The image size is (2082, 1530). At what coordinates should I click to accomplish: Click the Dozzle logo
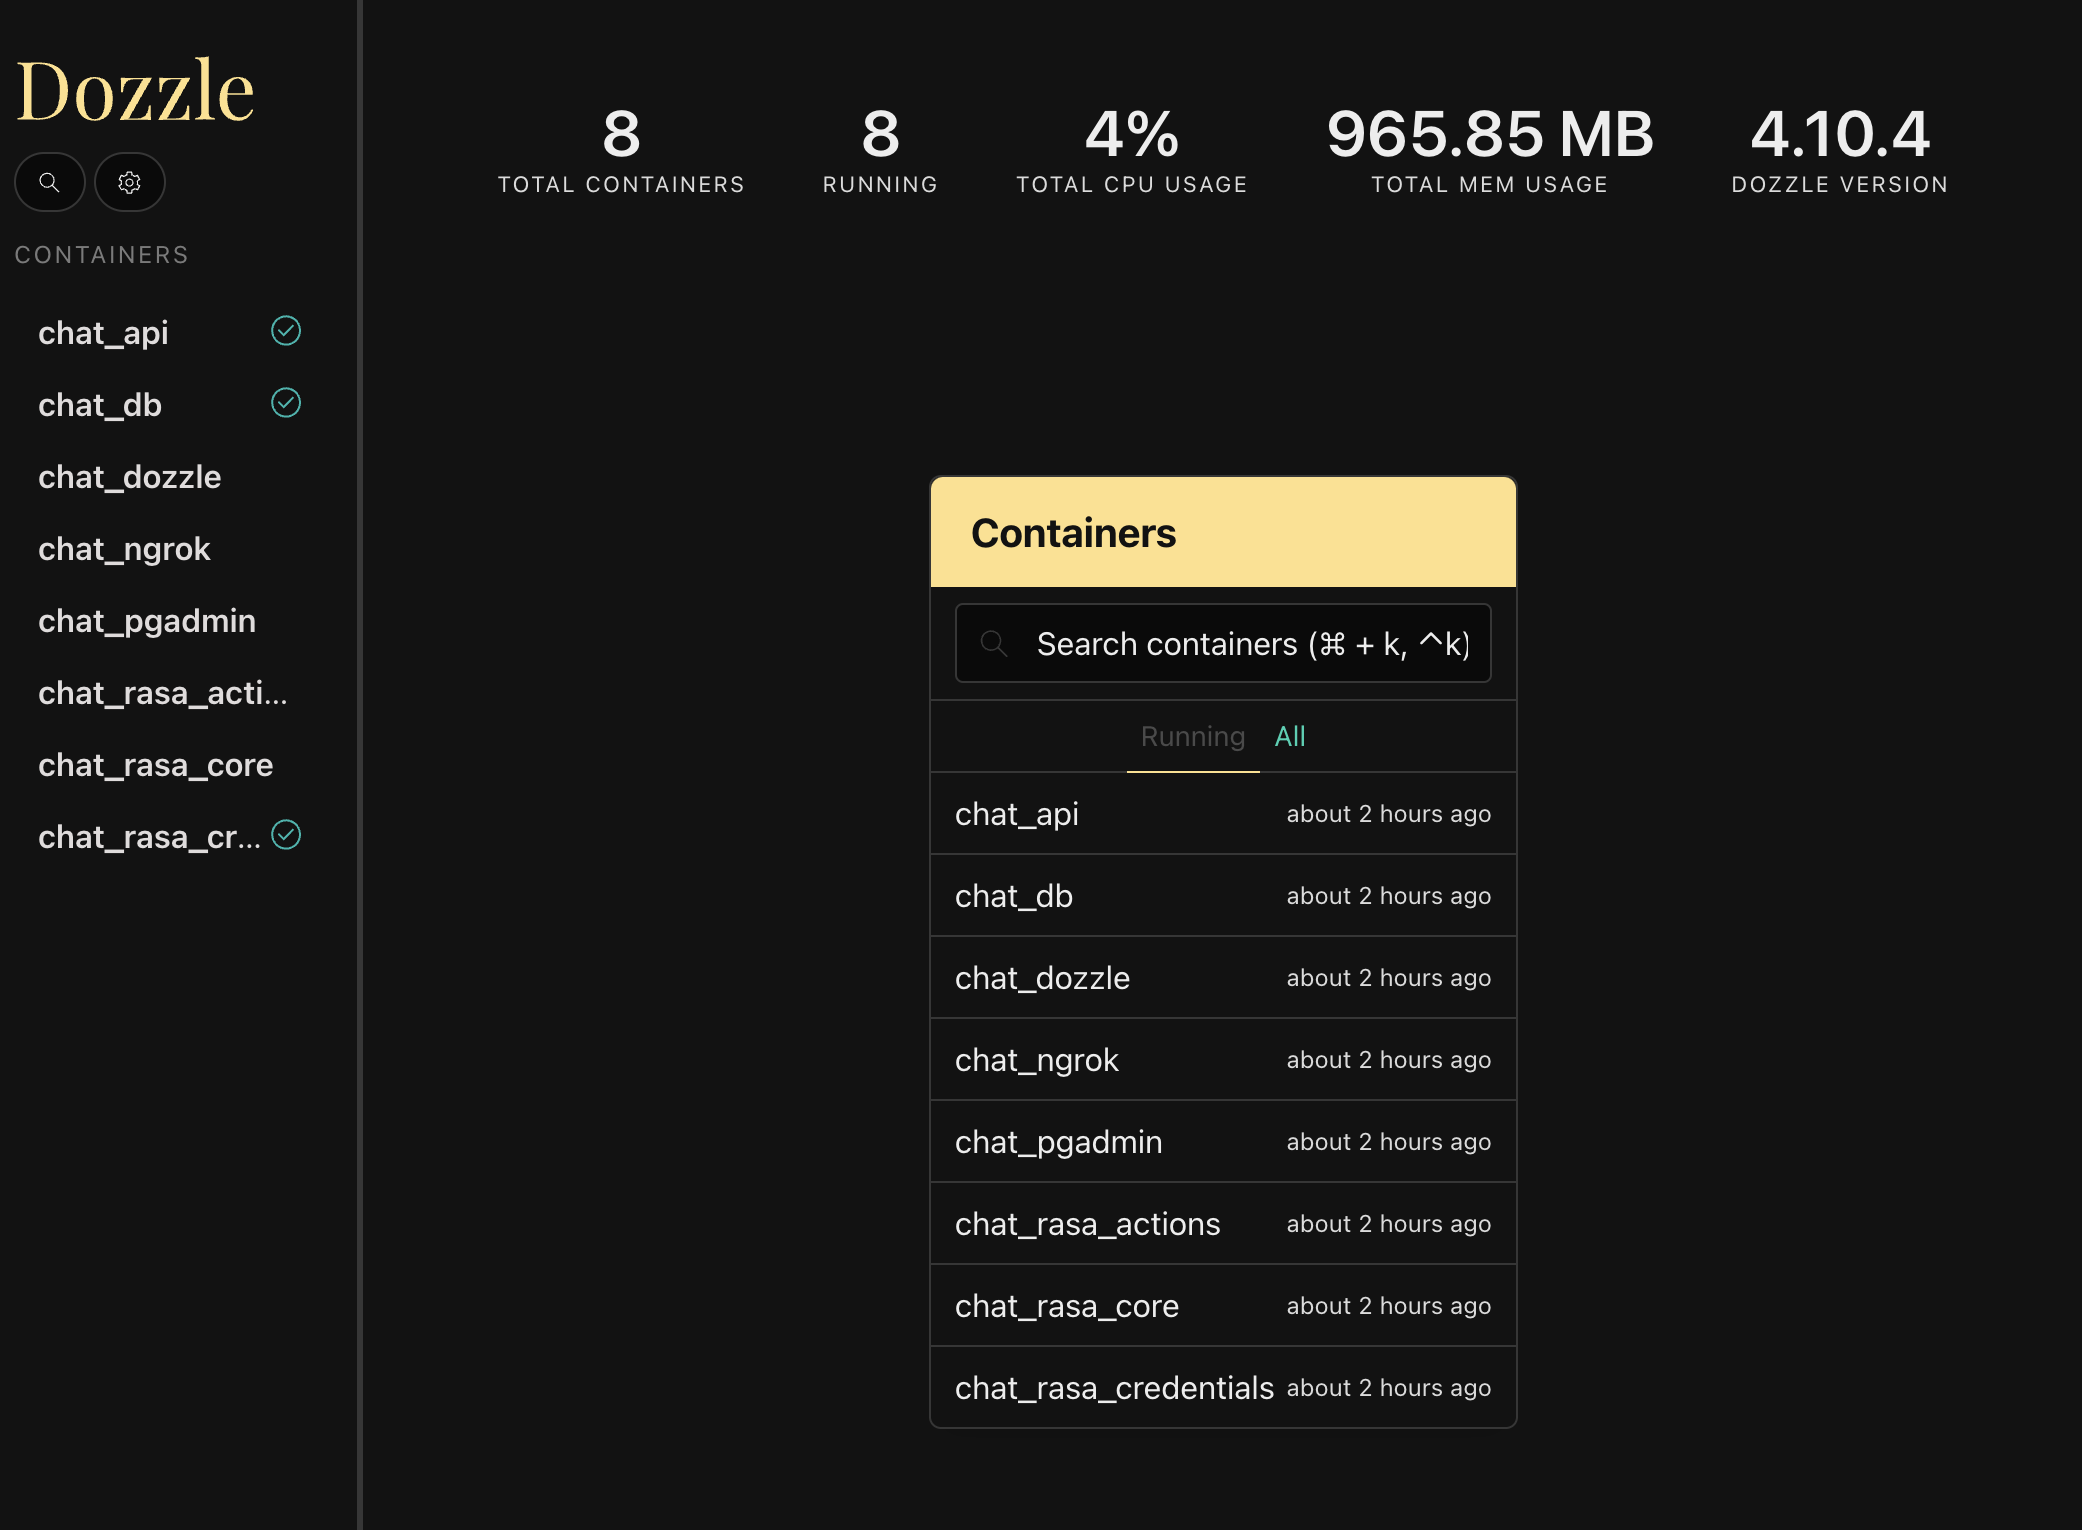pos(135,90)
